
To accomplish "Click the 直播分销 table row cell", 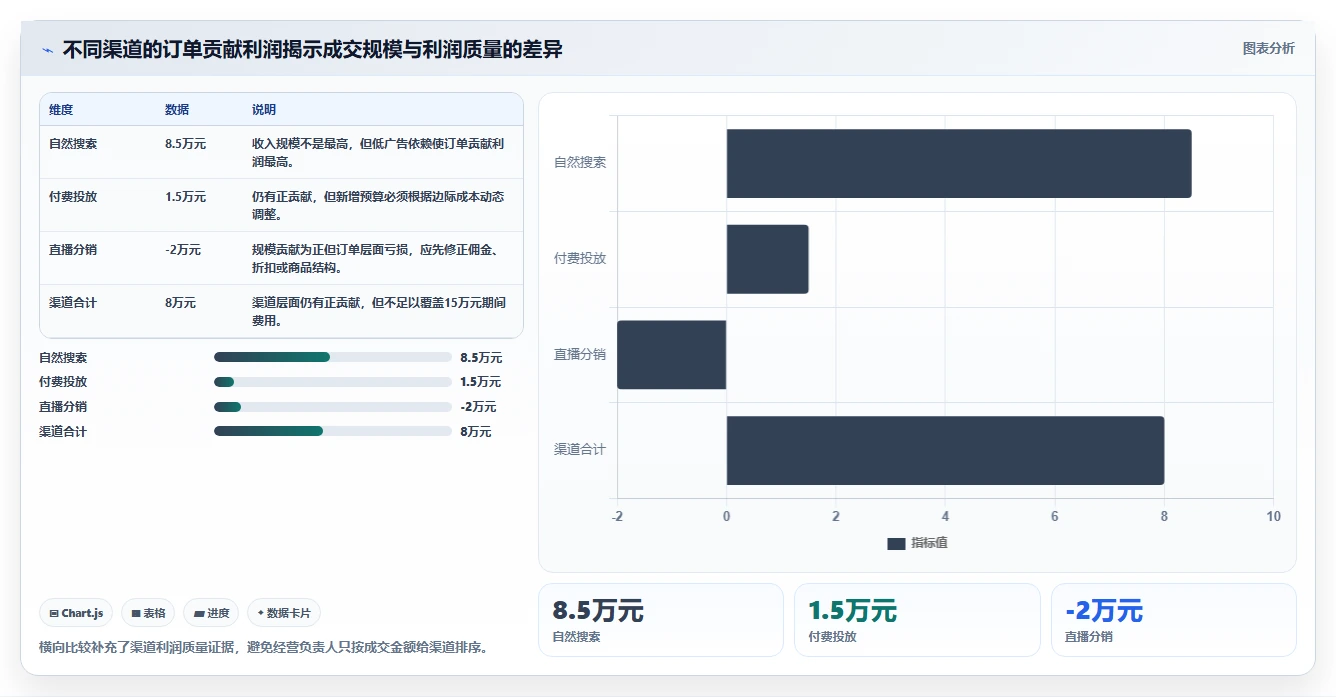I will pos(73,250).
